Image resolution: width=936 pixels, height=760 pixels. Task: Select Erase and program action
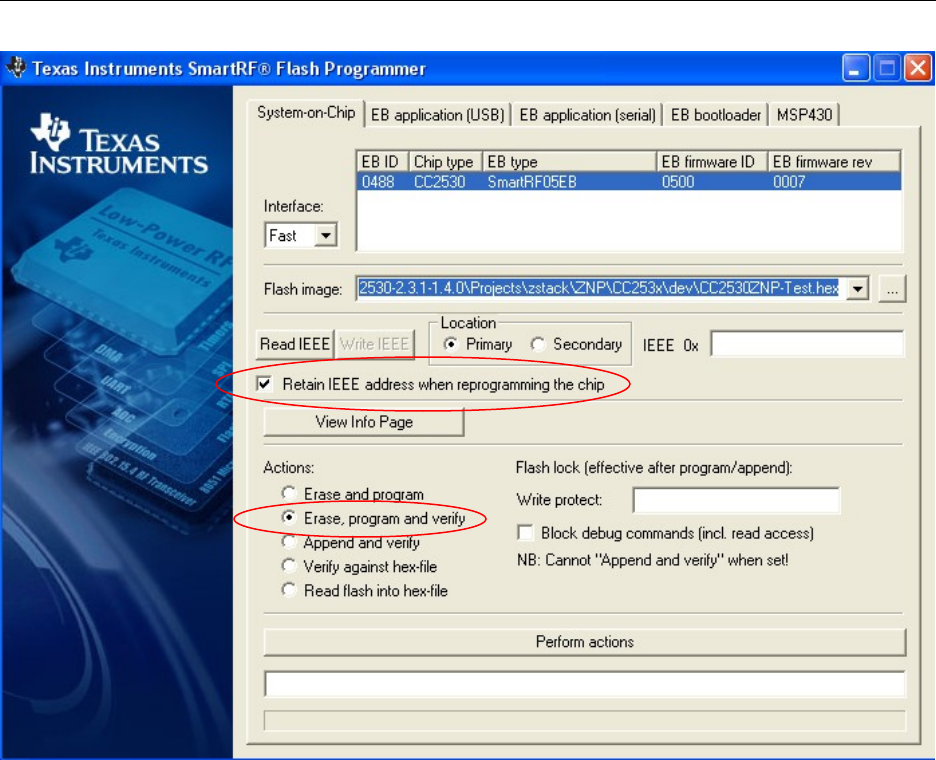289,494
